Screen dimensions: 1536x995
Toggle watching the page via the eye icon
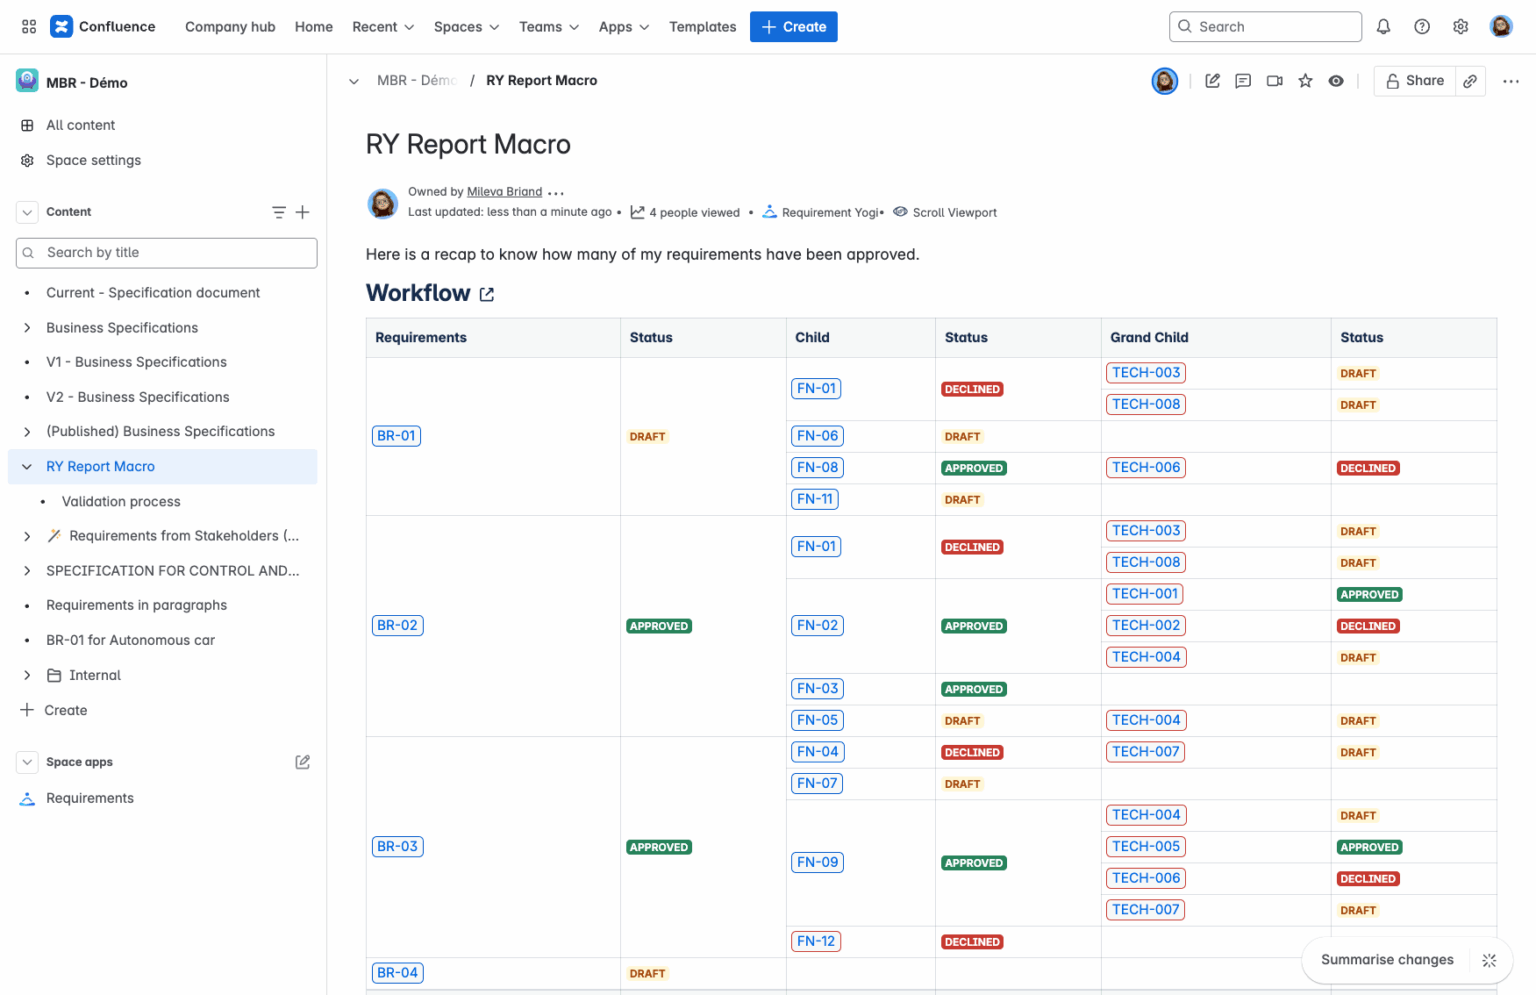(x=1336, y=81)
